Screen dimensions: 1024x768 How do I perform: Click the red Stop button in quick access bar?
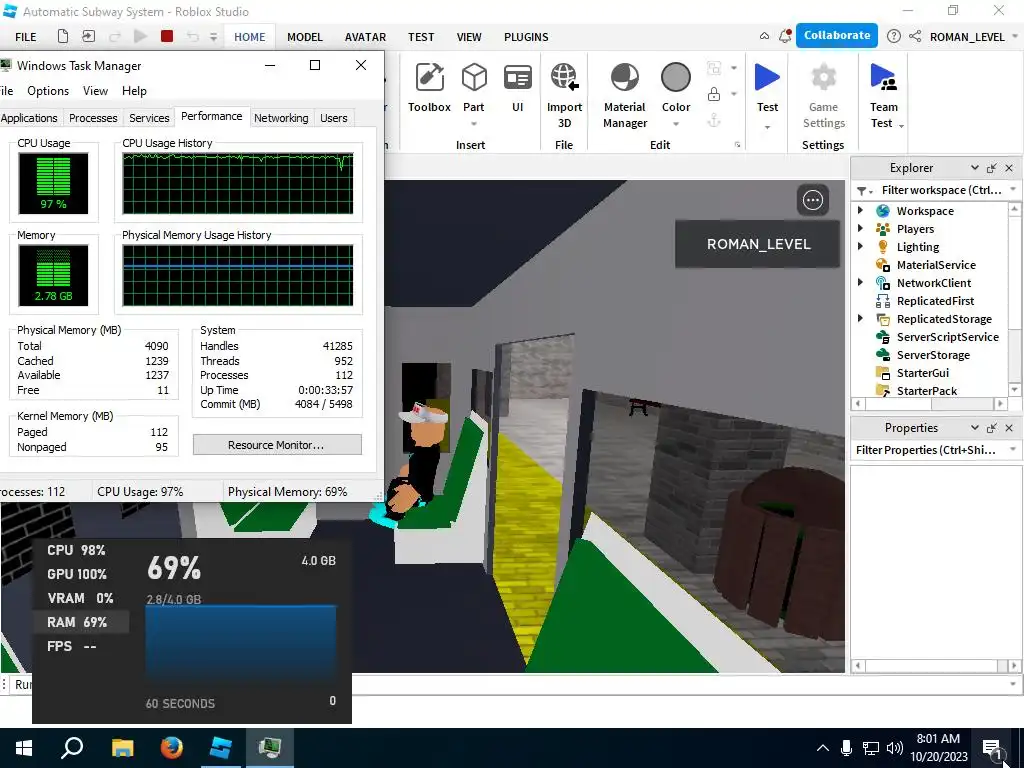[167, 37]
